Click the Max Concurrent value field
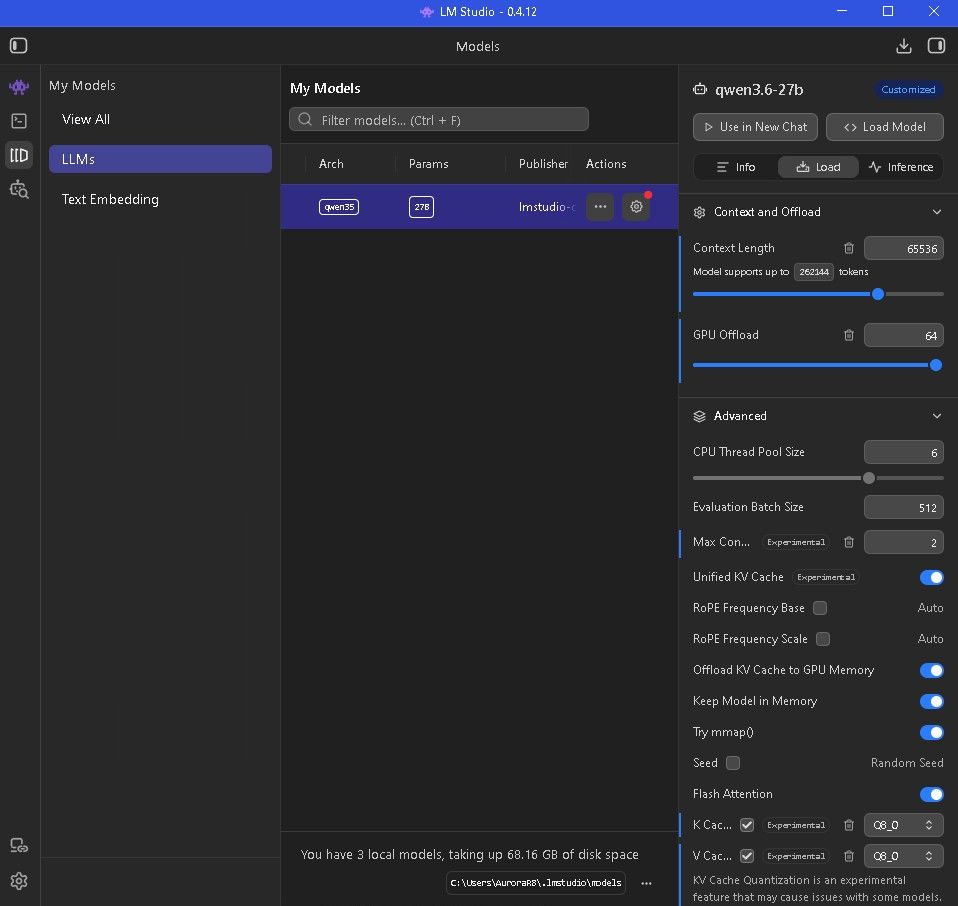Screen dimensions: 958x906 pos(903,542)
